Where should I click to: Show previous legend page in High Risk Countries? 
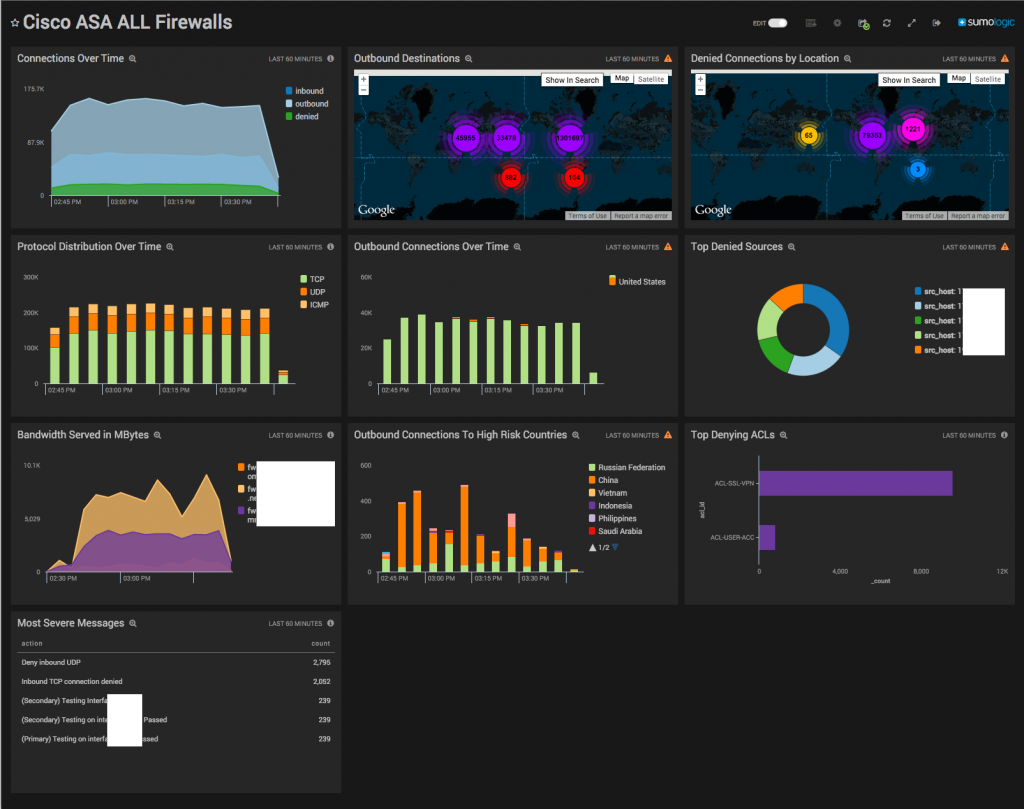click(592, 548)
